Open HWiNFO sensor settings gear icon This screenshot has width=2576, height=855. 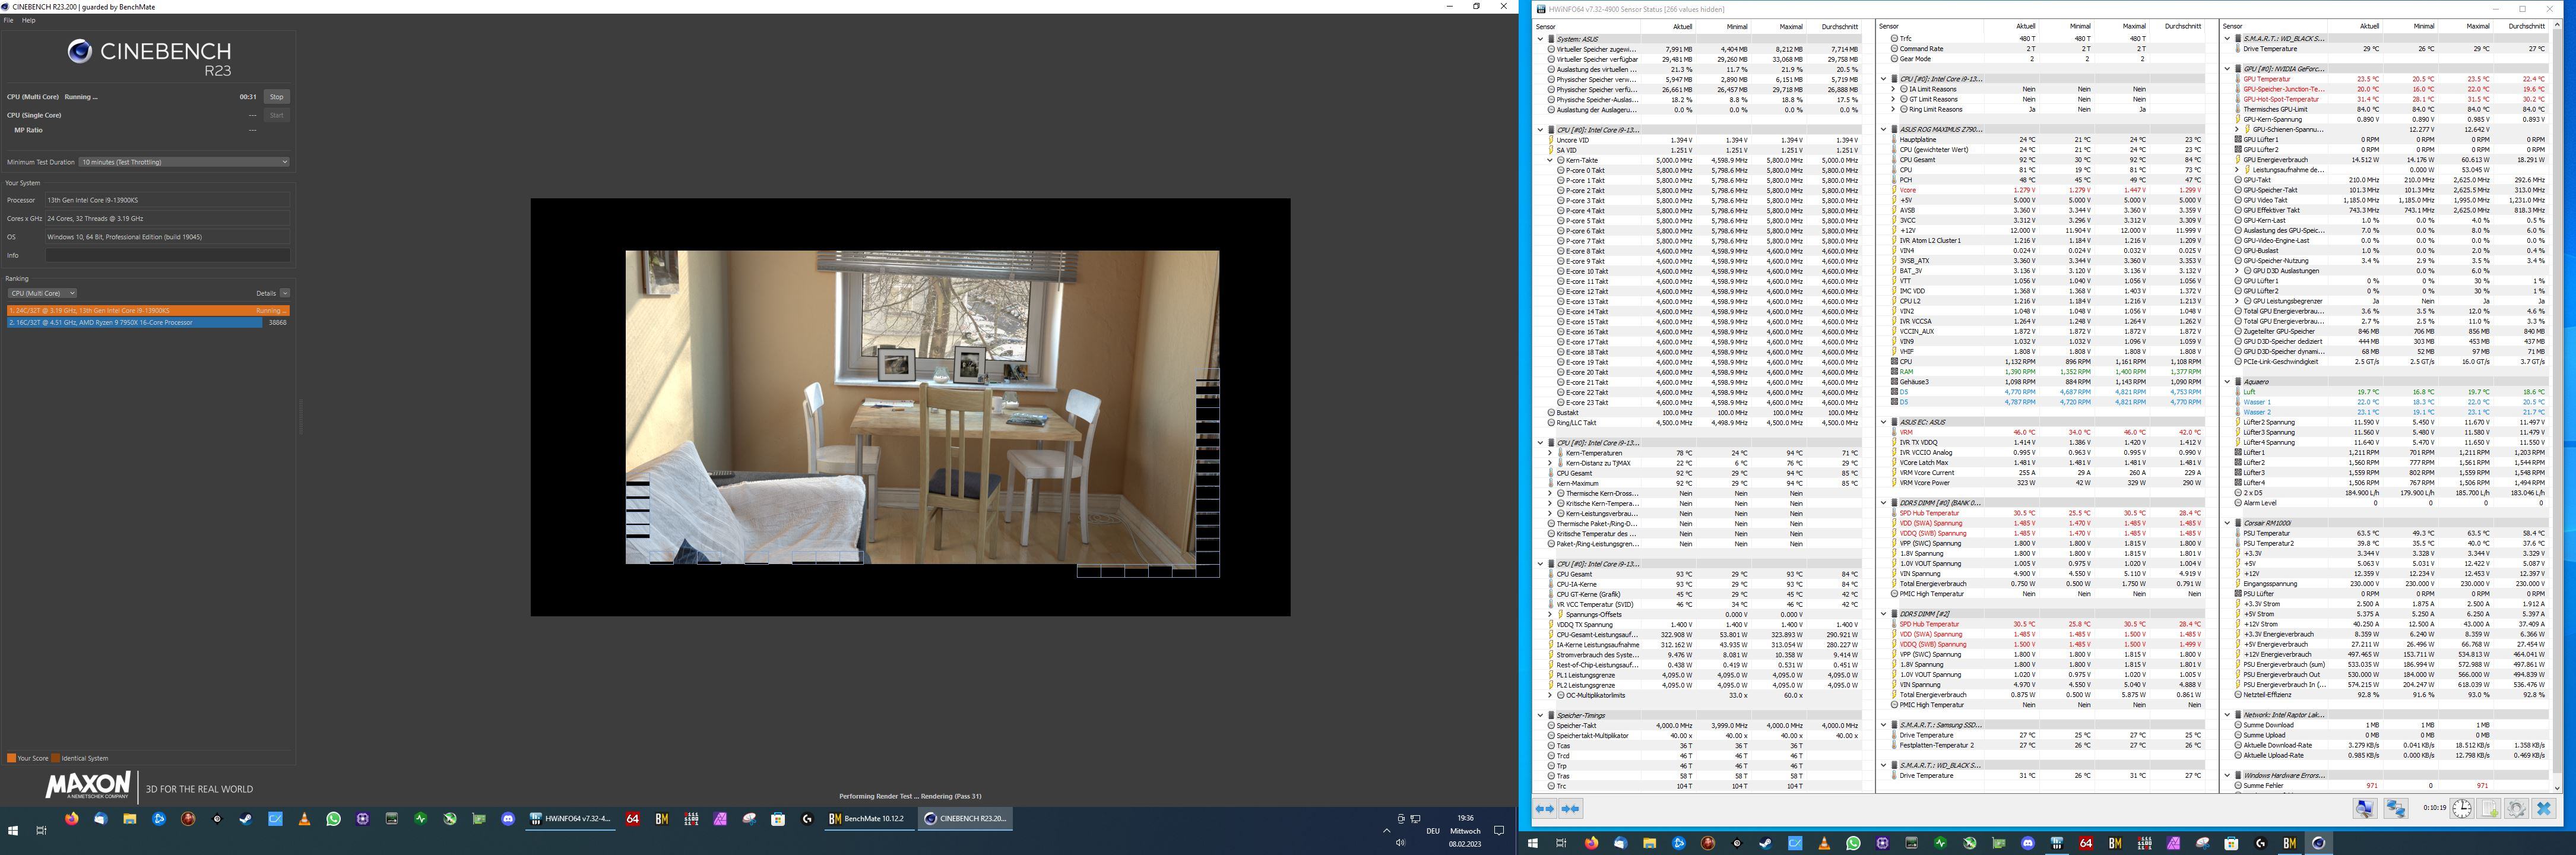[2516, 809]
